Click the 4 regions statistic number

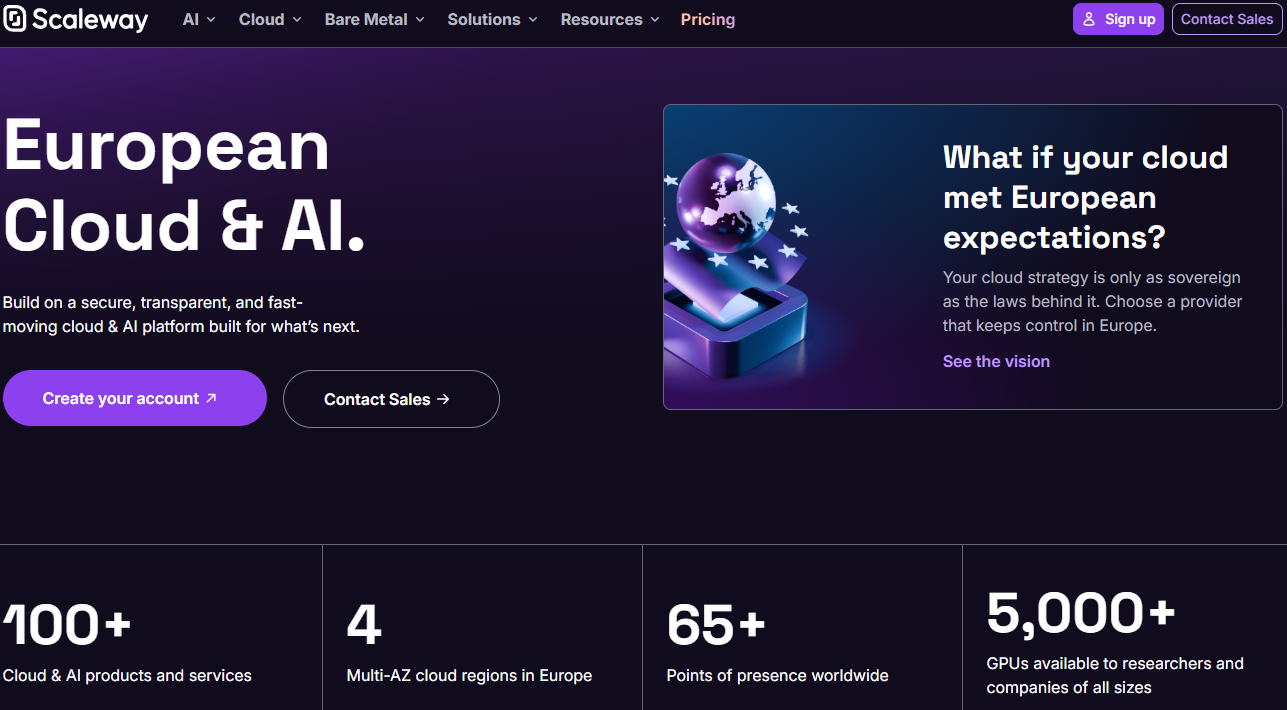364,625
